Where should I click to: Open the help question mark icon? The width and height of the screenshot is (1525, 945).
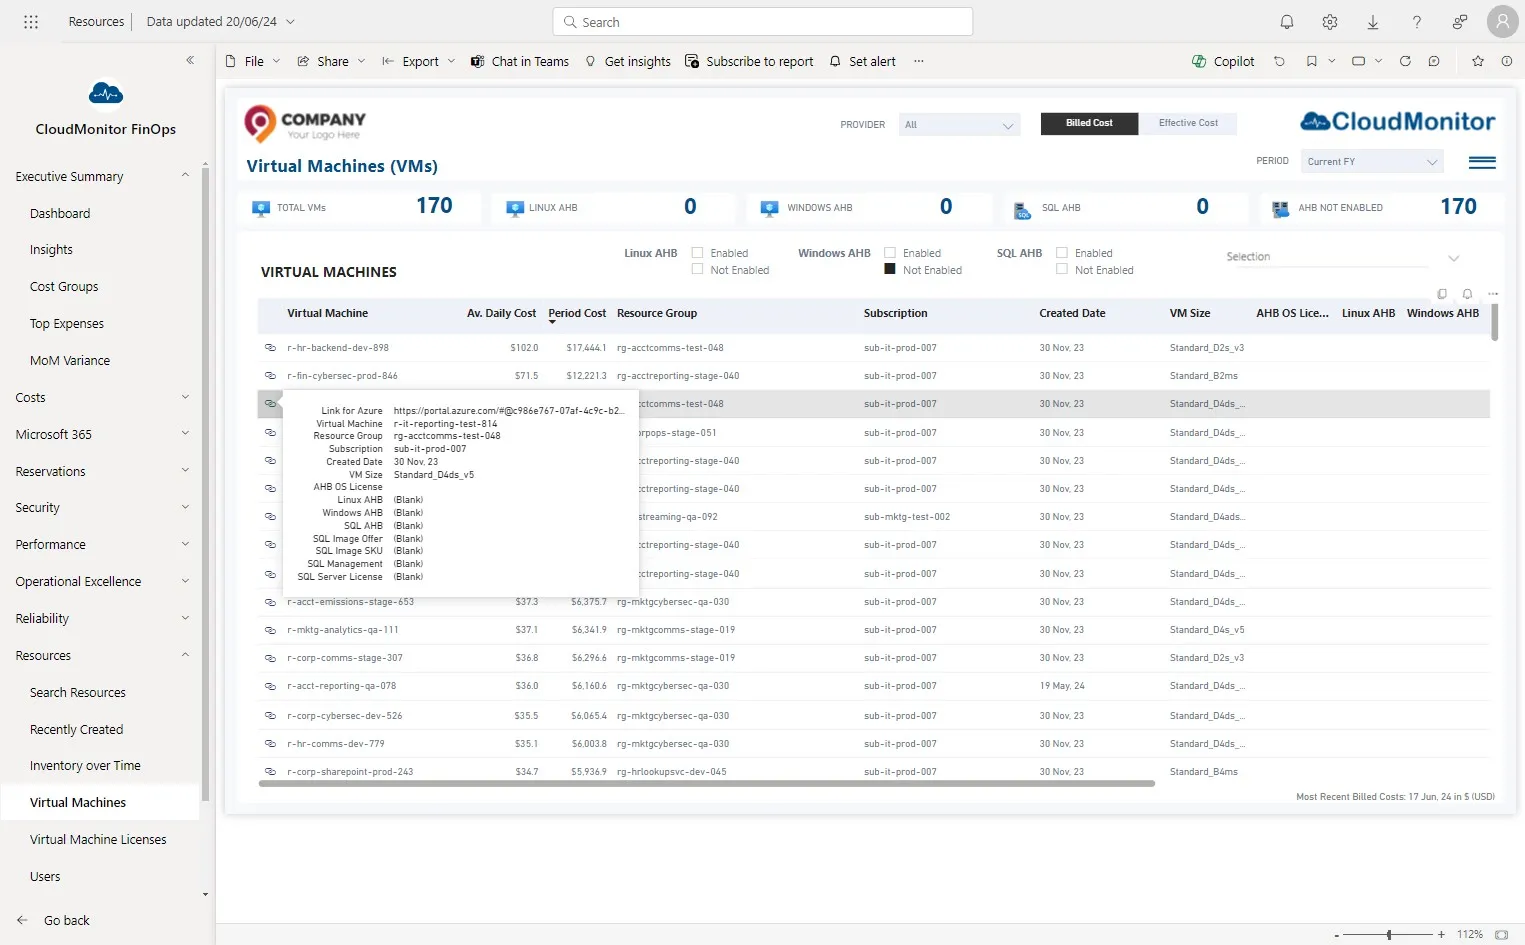1417,22
